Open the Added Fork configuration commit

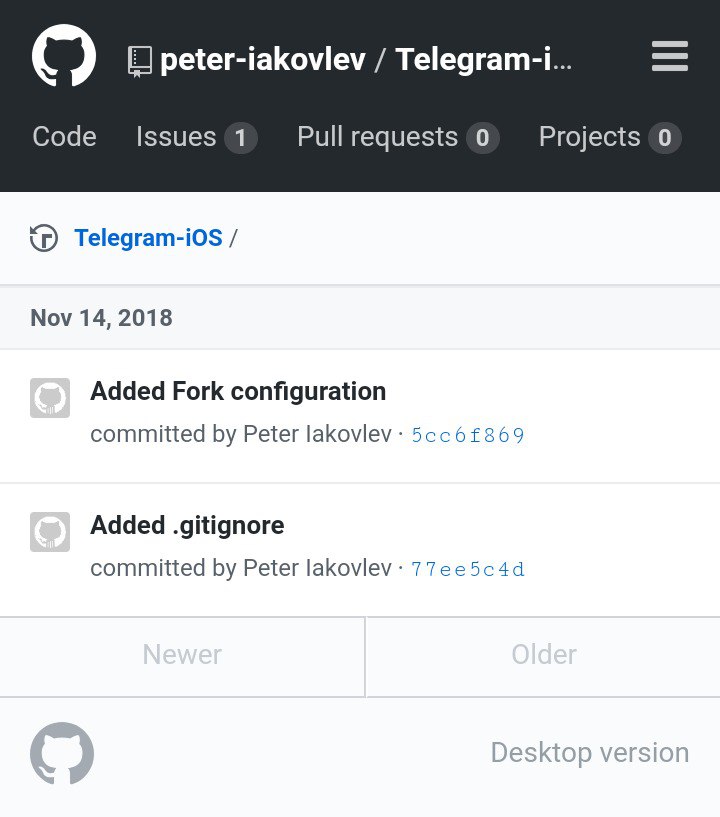238,391
